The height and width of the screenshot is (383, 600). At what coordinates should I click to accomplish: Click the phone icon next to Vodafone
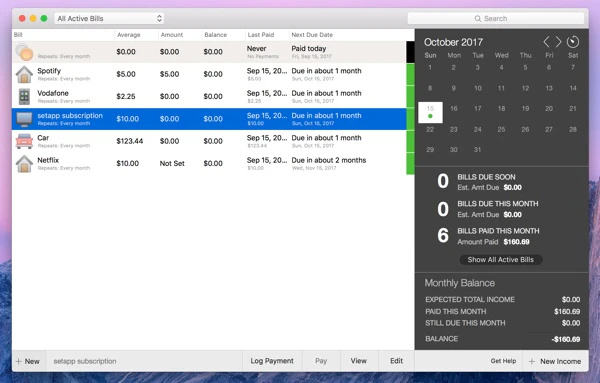pos(24,96)
